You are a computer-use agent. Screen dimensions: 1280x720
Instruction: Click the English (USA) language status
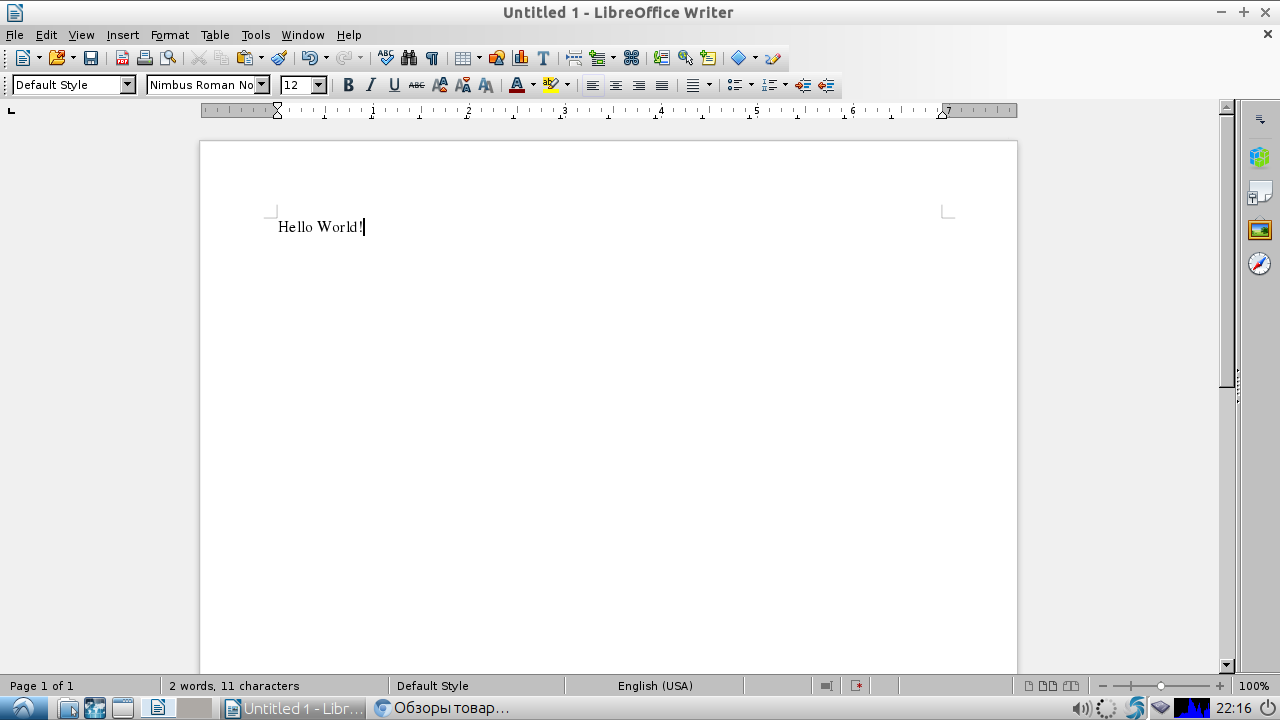tap(655, 686)
